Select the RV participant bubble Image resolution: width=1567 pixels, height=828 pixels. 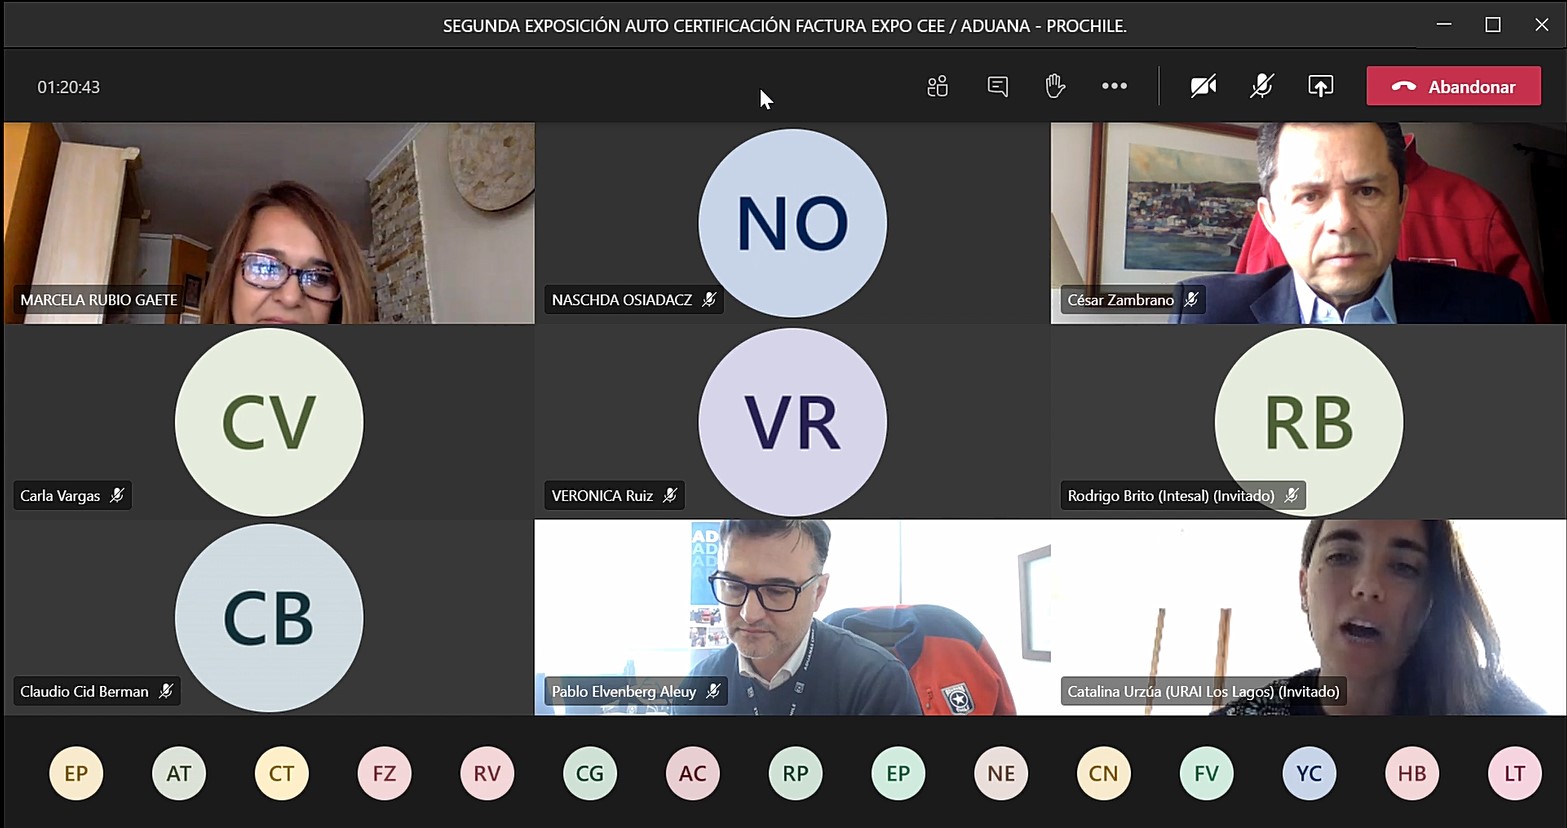(x=487, y=773)
